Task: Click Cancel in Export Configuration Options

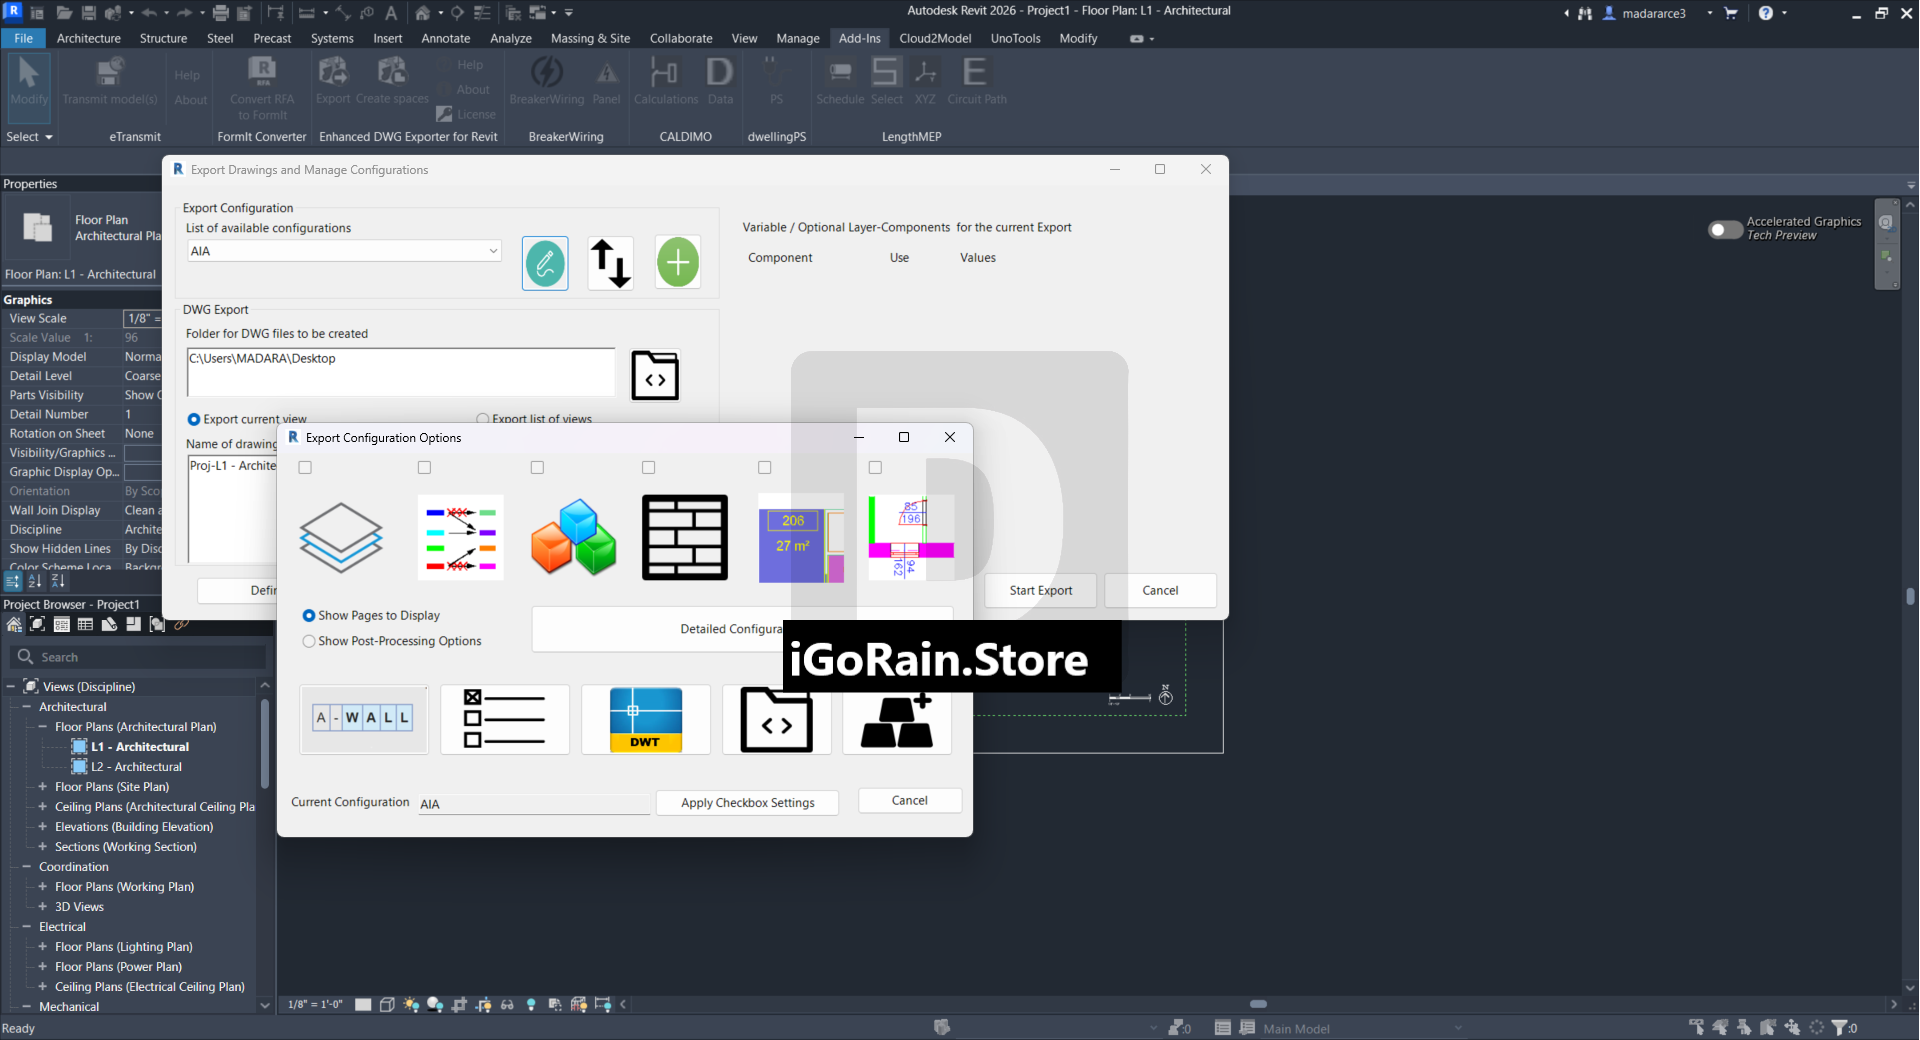Action: click(x=910, y=801)
